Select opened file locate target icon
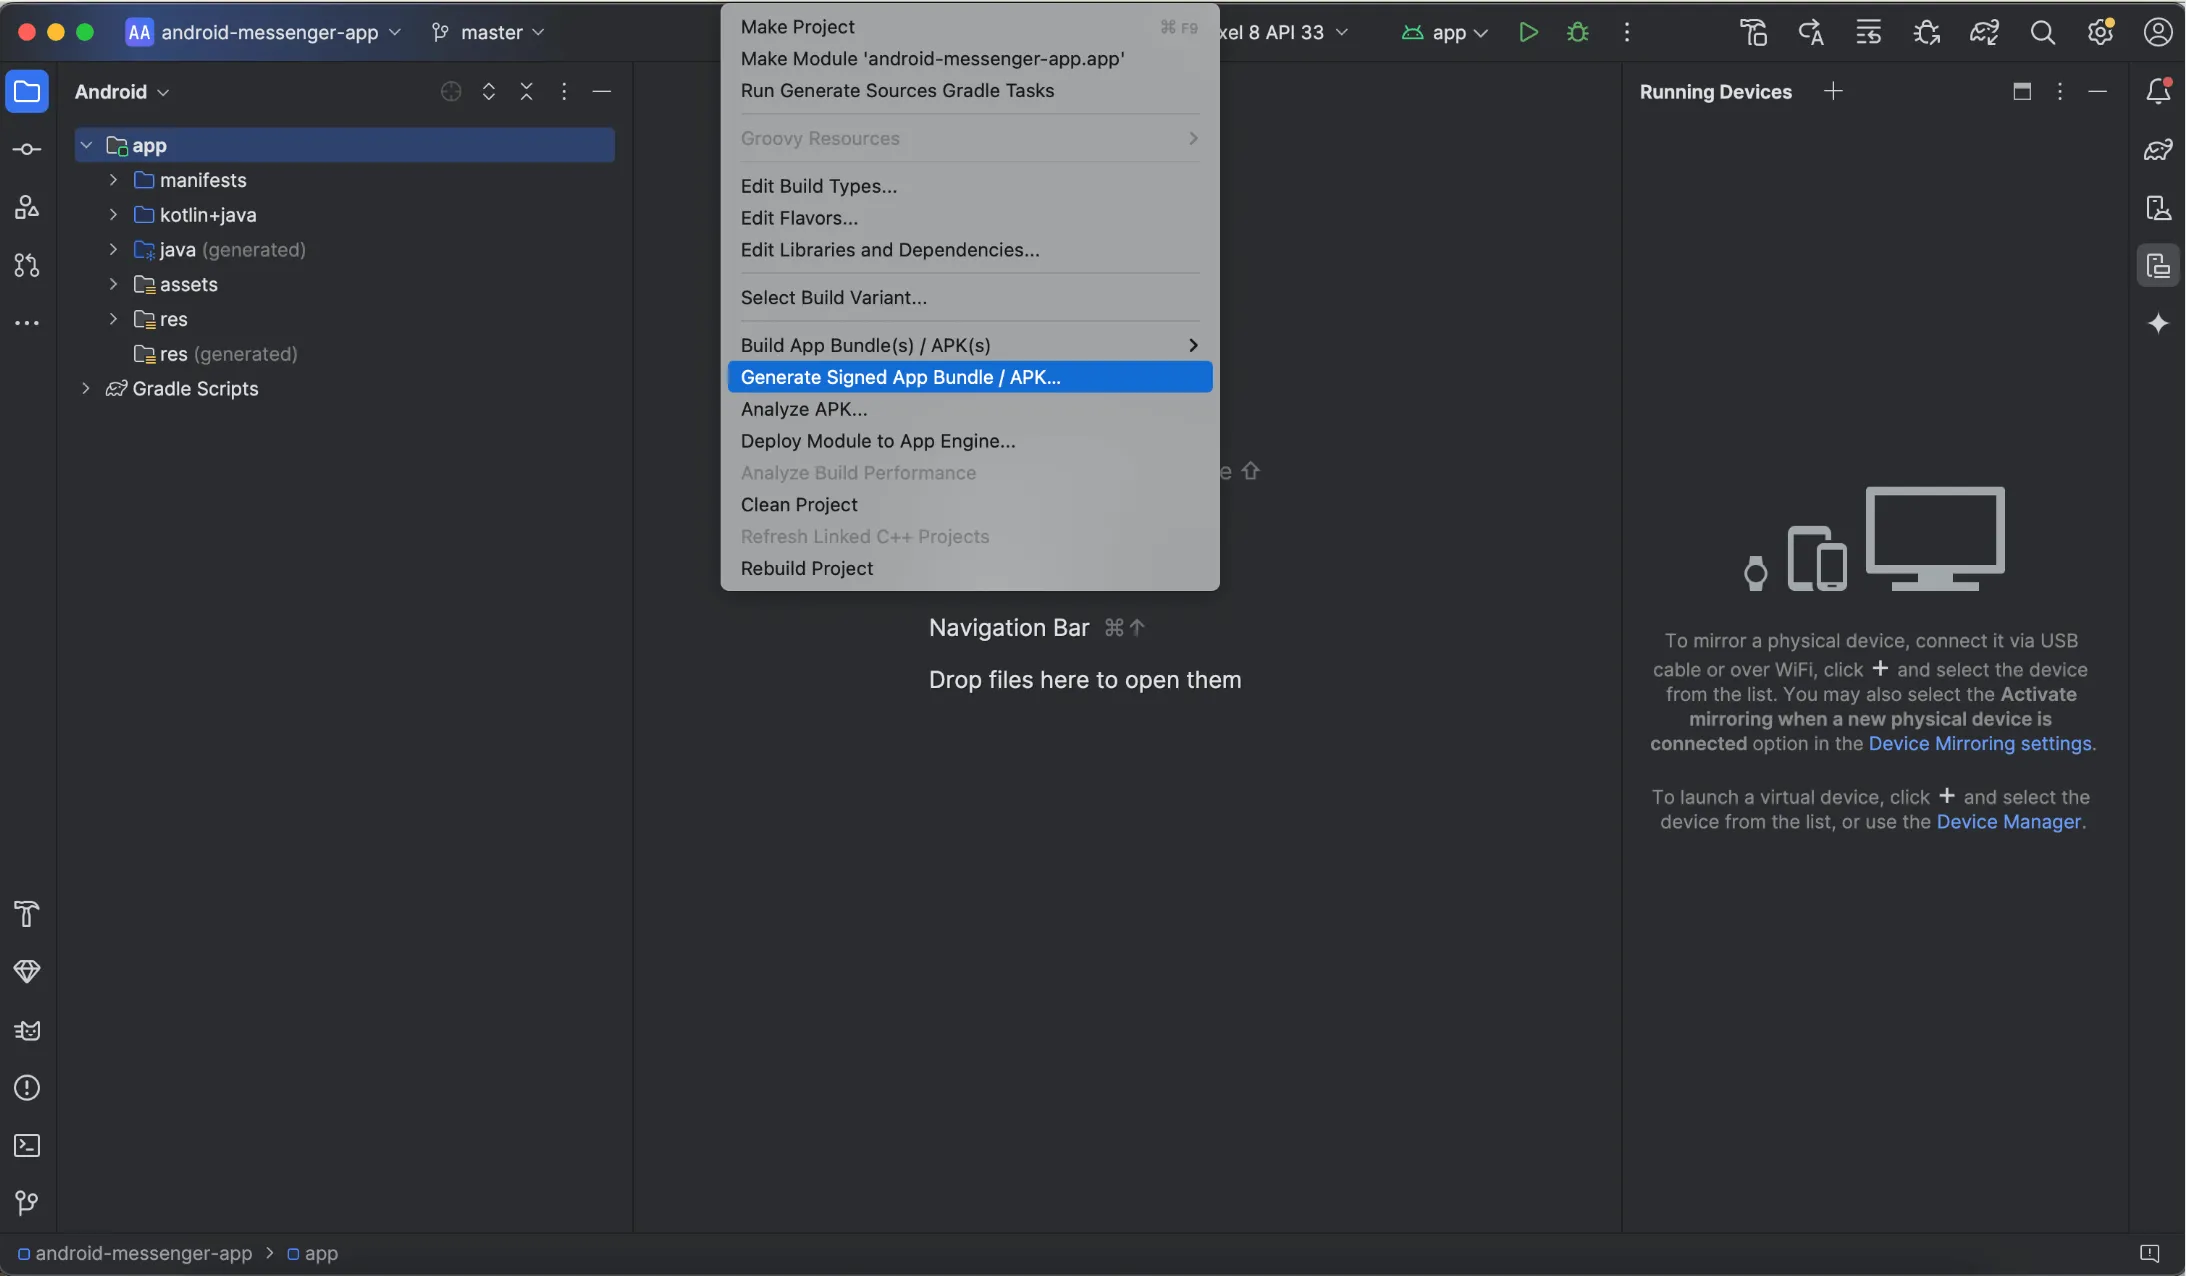Viewport: 2186px width, 1276px height. click(x=451, y=91)
